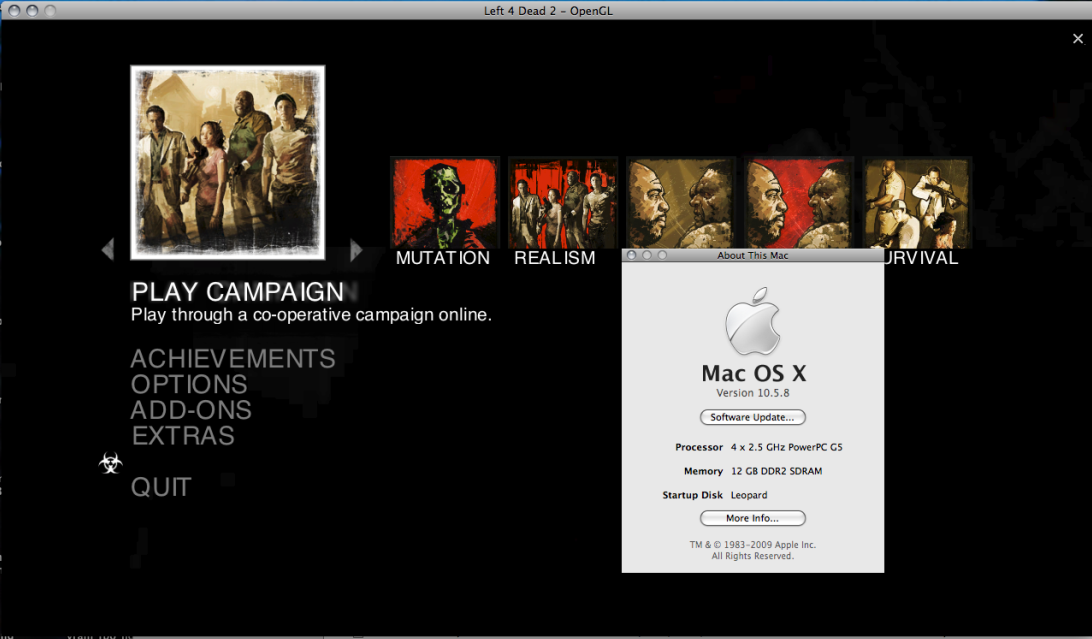Open the PLAY CAMPAIGN menu entry
Viewport: 1092px width, 639px height.
tap(237, 292)
